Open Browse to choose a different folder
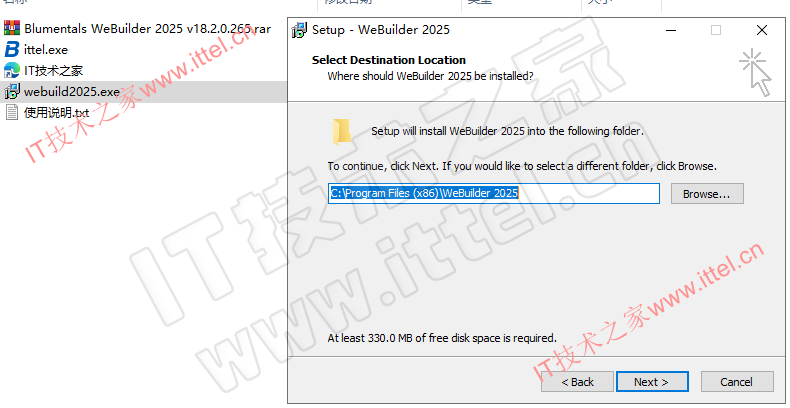The image size is (790, 408). pyautogui.click(x=707, y=194)
